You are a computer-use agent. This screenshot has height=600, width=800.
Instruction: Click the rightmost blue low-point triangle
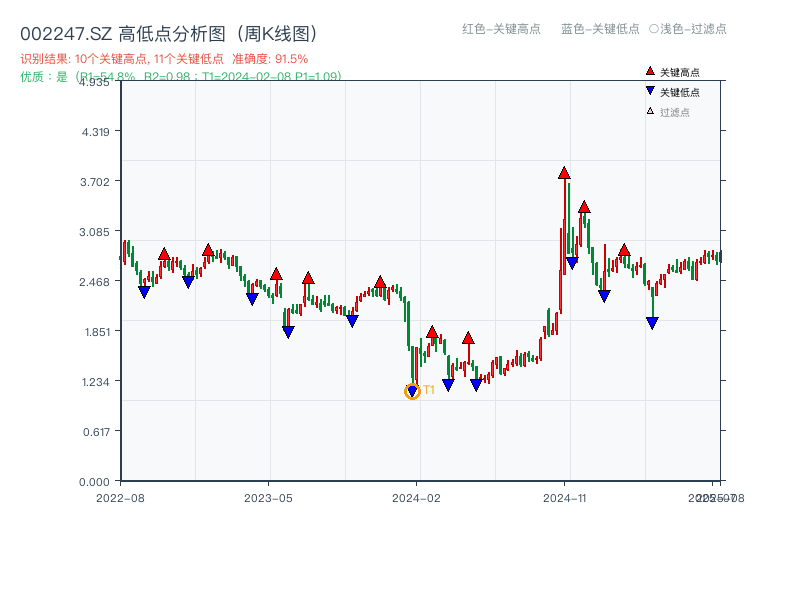[x=652, y=323]
